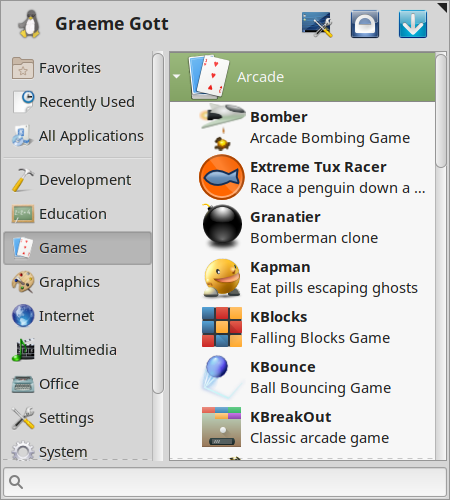Launch KBreakOut game

point(303,427)
